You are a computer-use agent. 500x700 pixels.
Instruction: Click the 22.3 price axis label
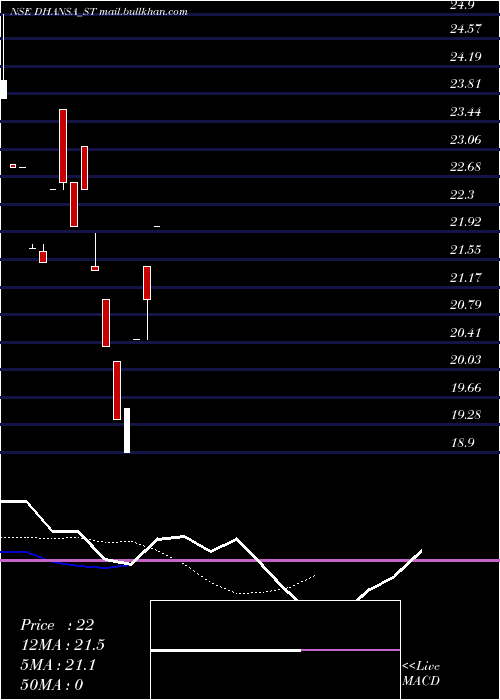pyautogui.click(x=462, y=195)
